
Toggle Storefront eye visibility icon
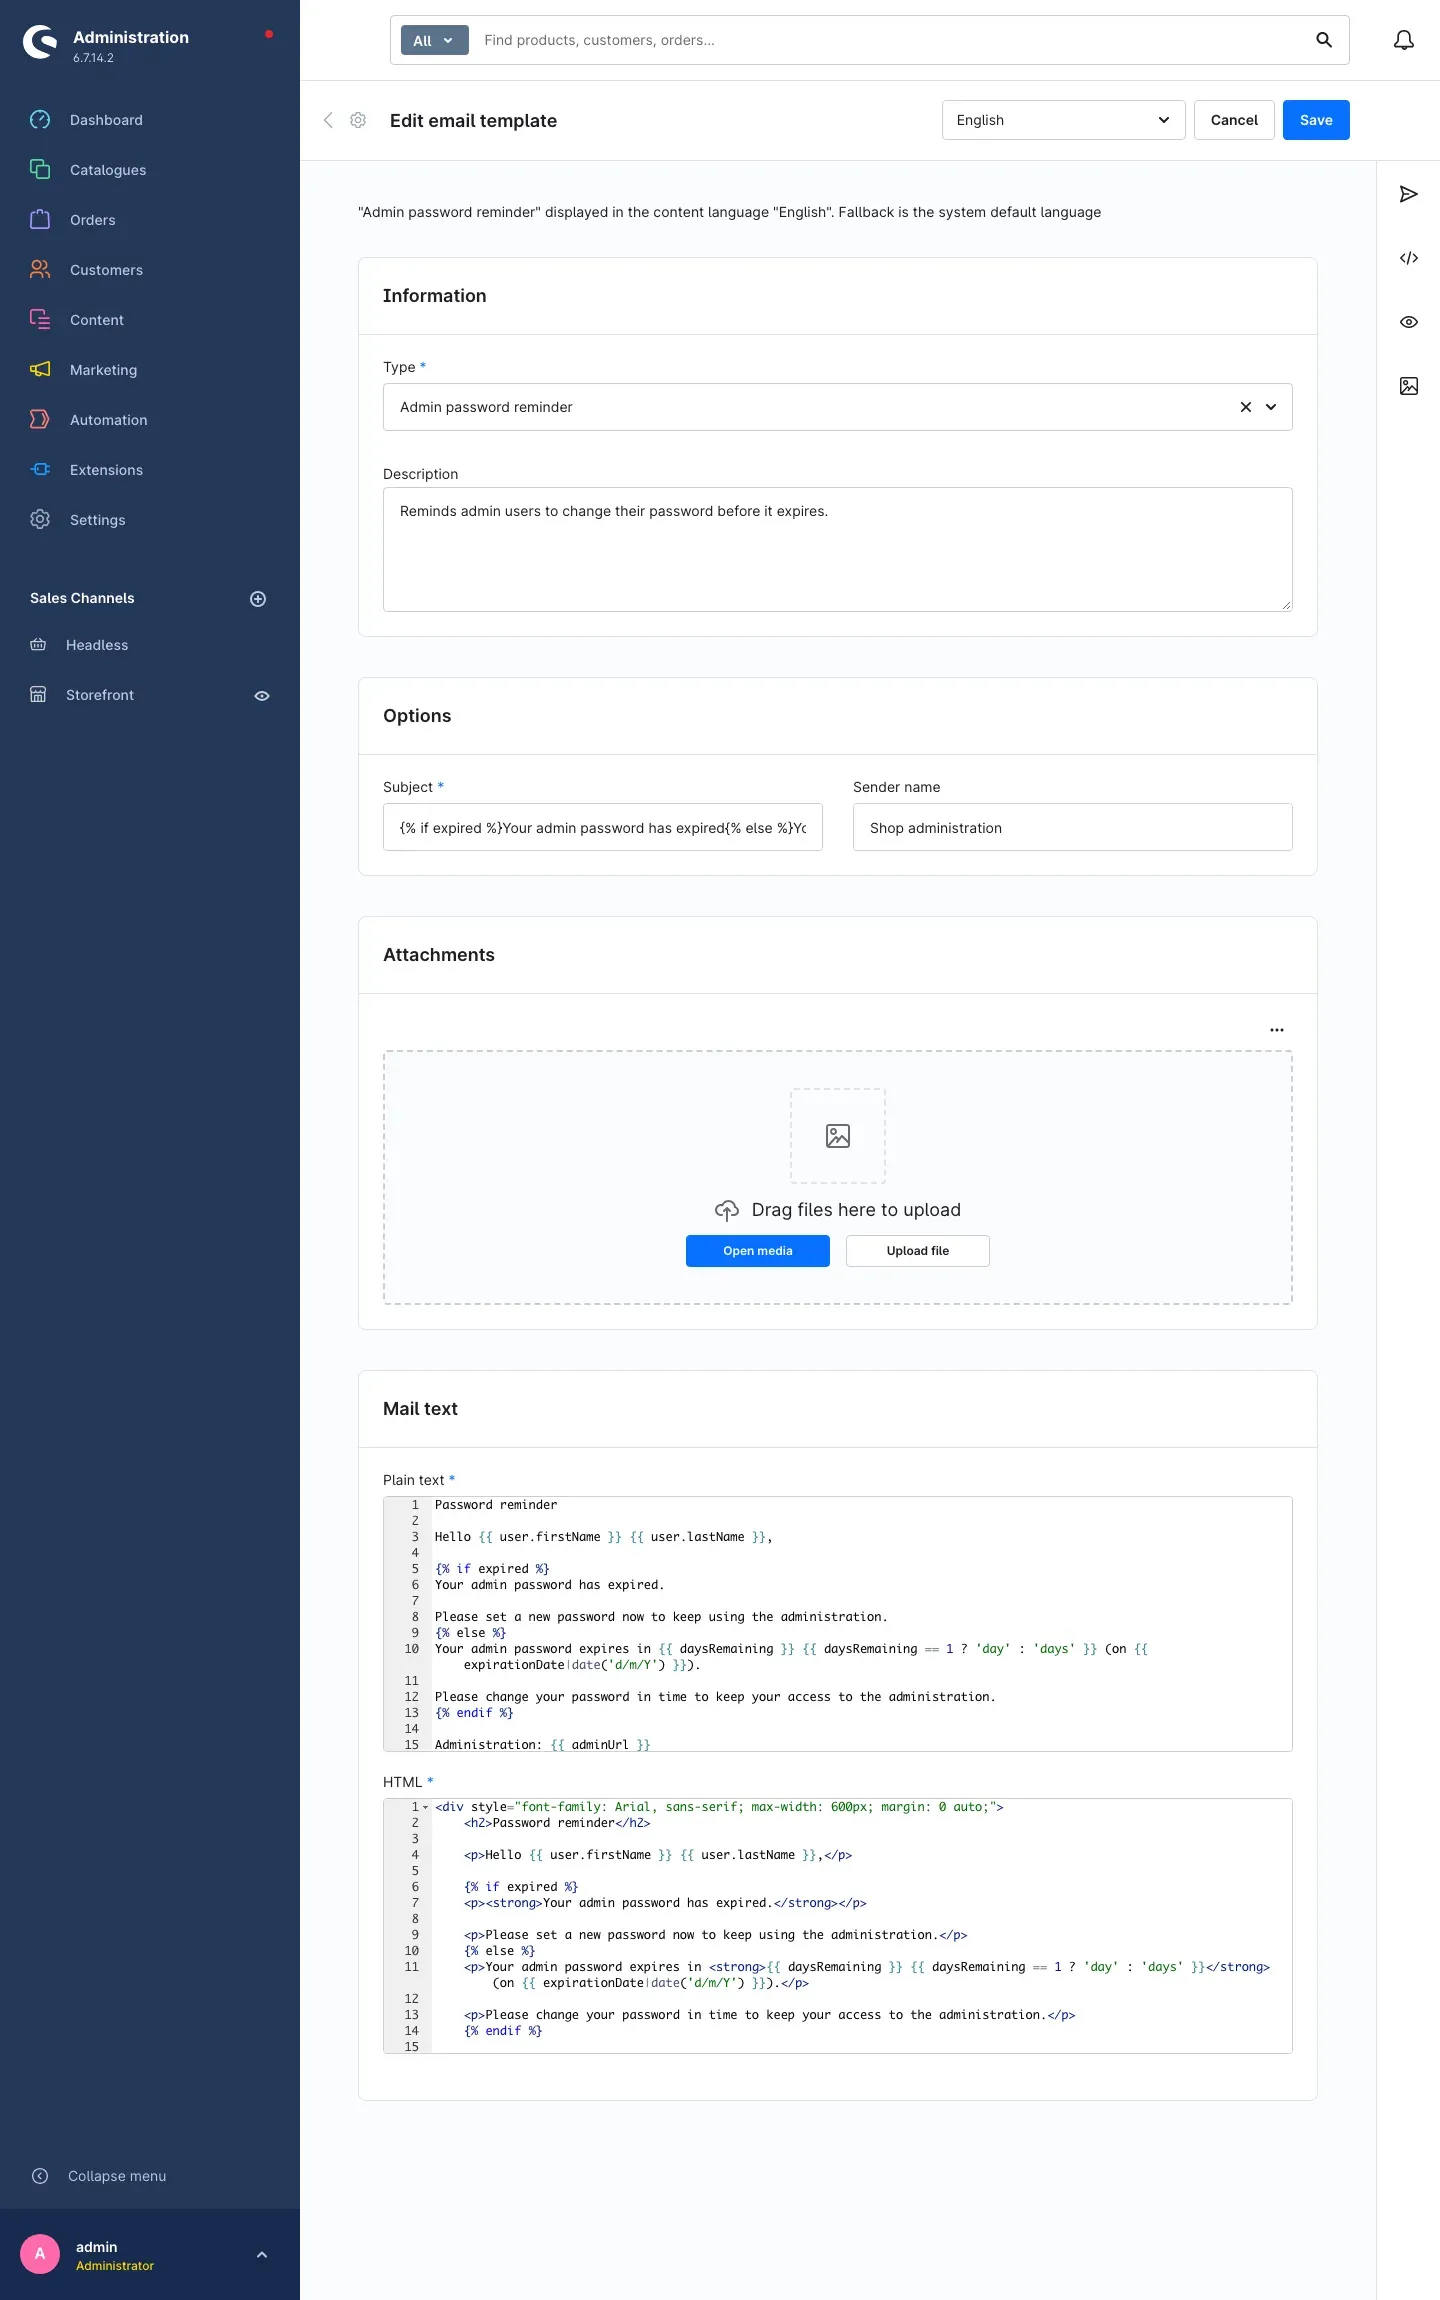(x=262, y=696)
